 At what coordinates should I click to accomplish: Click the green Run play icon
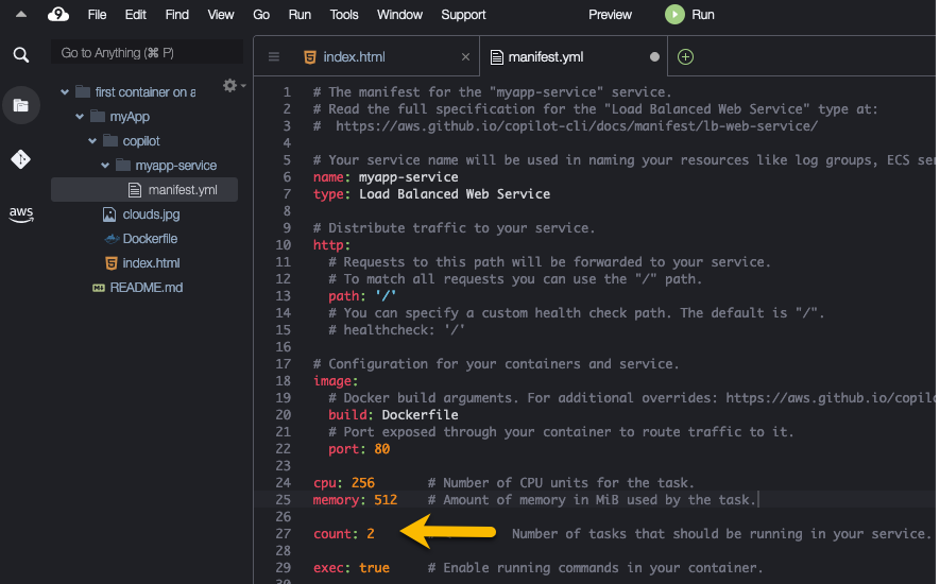click(x=675, y=14)
